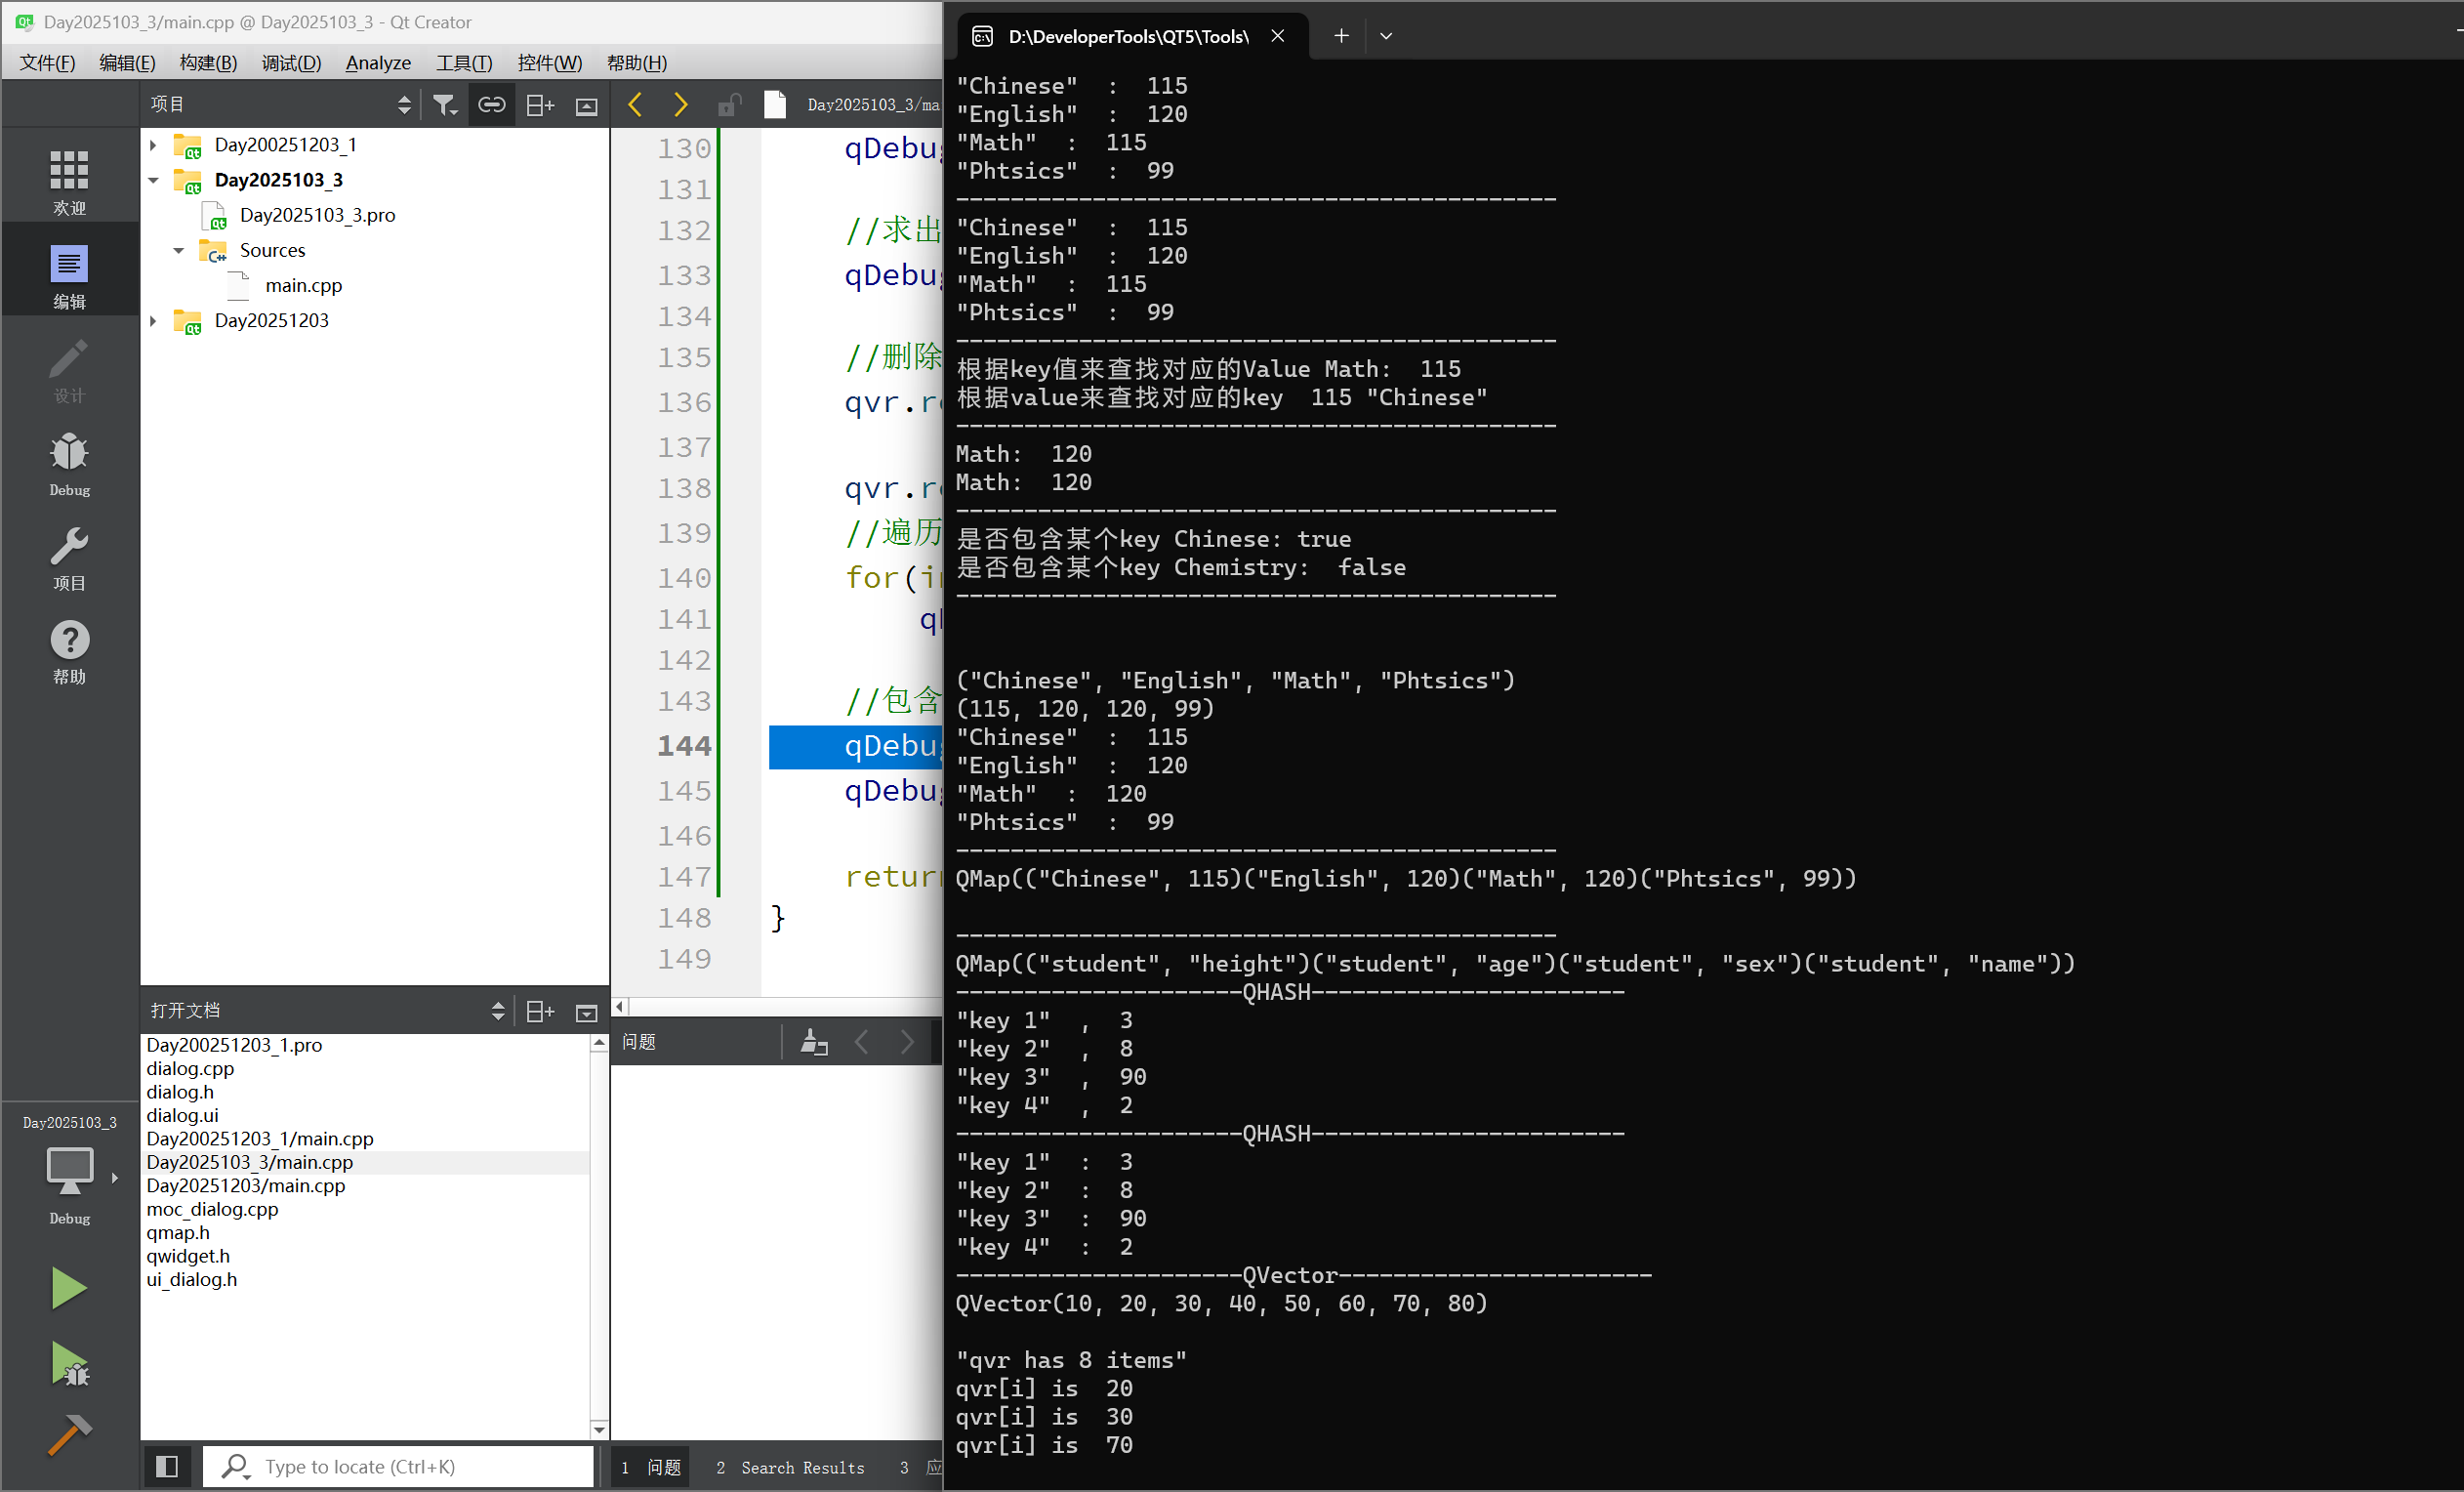Toggle file lock icon in editor toolbar
Screen dimensions: 2464x1492
729,105
